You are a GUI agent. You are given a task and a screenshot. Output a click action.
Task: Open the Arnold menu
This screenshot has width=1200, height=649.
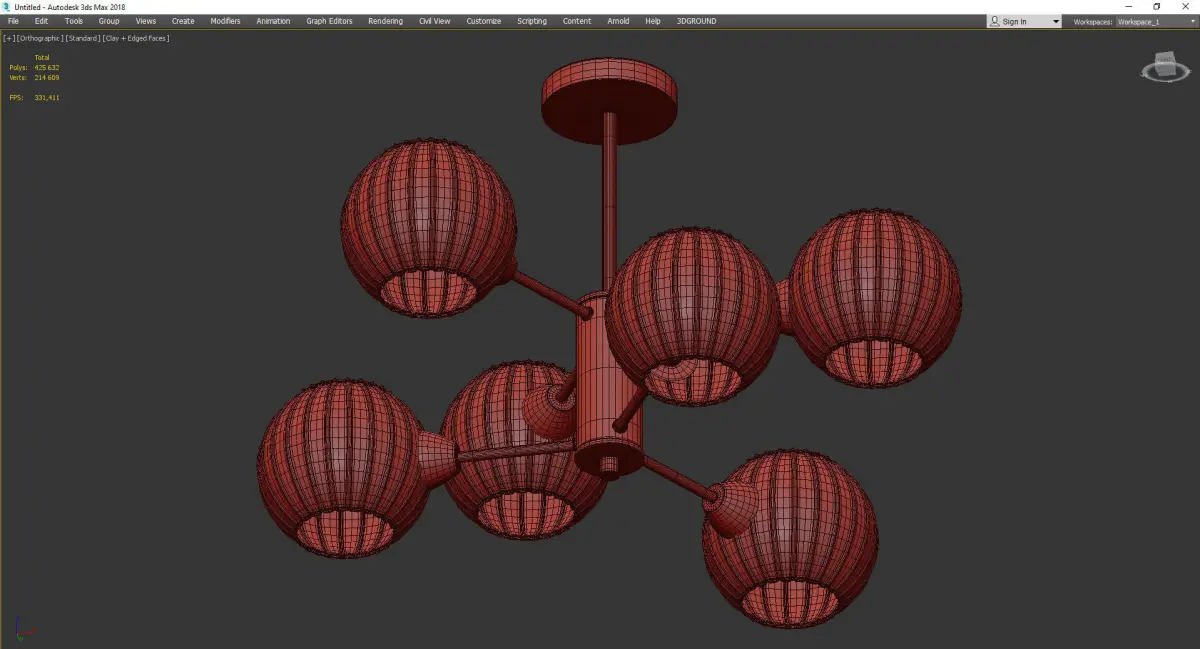pos(618,21)
